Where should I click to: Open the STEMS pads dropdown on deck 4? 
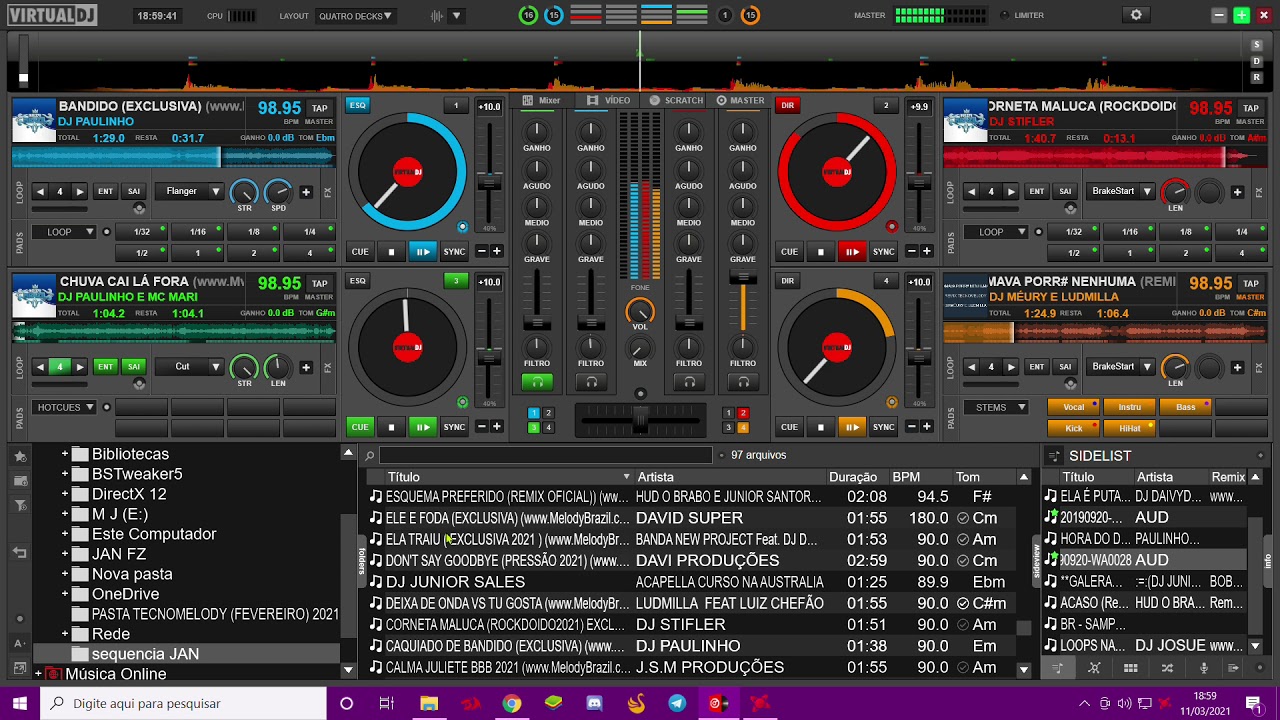coord(997,407)
